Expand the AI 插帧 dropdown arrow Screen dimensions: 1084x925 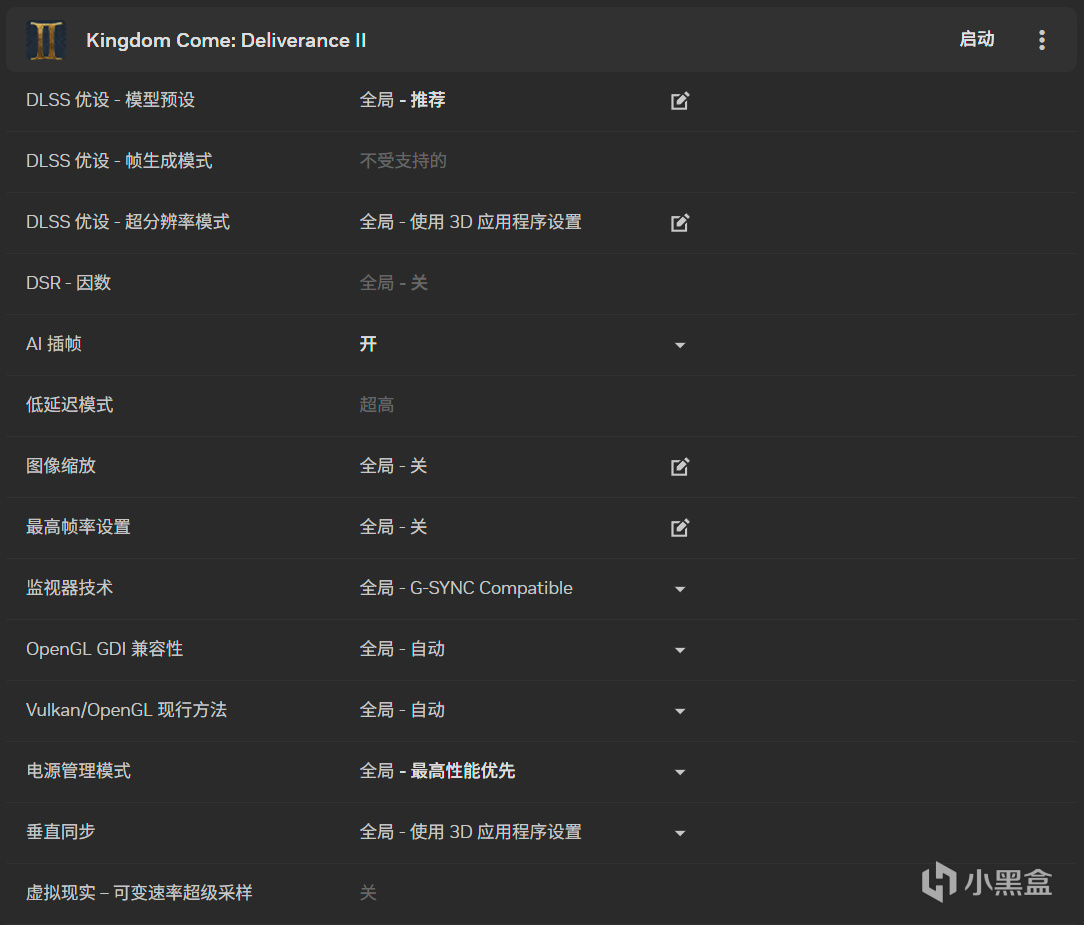[680, 345]
